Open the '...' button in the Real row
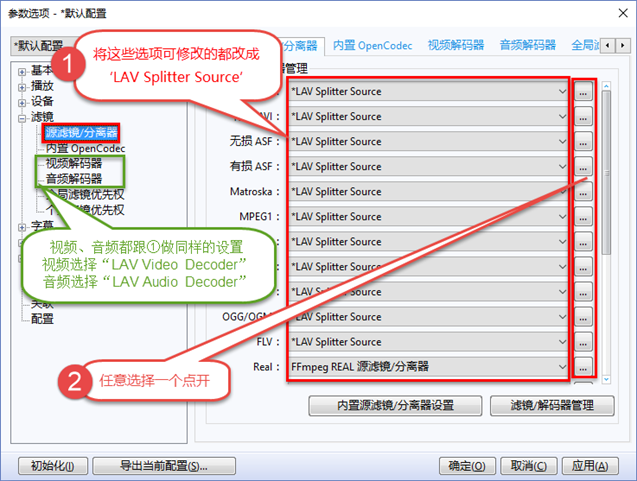This screenshot has height=481, width=637. (x=583, y=367)
